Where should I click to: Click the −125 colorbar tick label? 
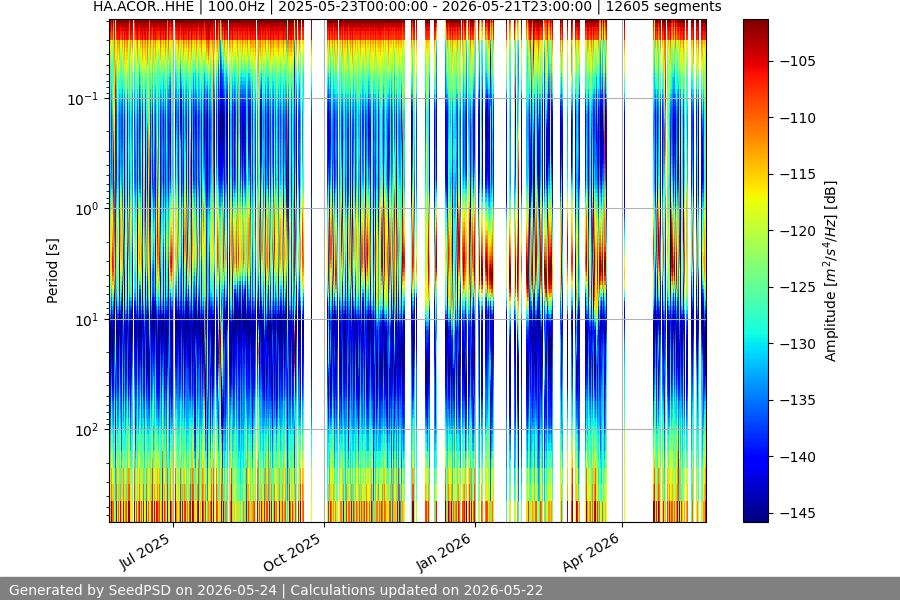797,287
